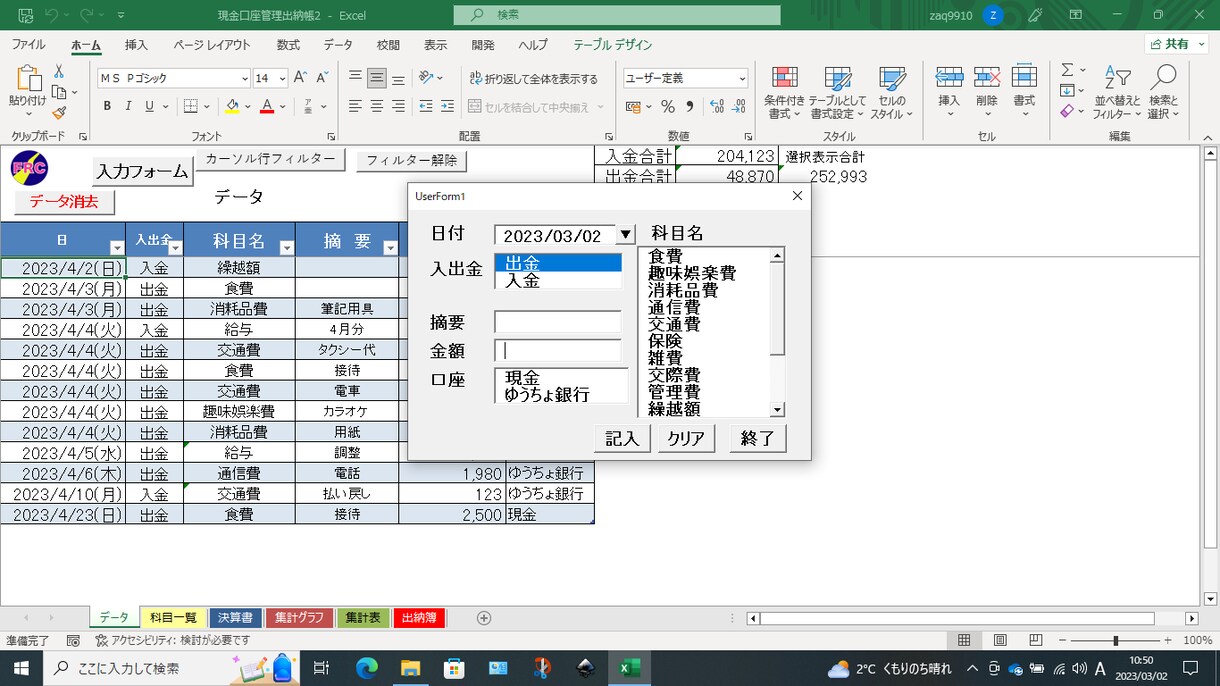Image resolution: width=1220 pixels, height=686 pixels.
Task: Open File Explorer from the taskbar
Action: click(410, 667)
